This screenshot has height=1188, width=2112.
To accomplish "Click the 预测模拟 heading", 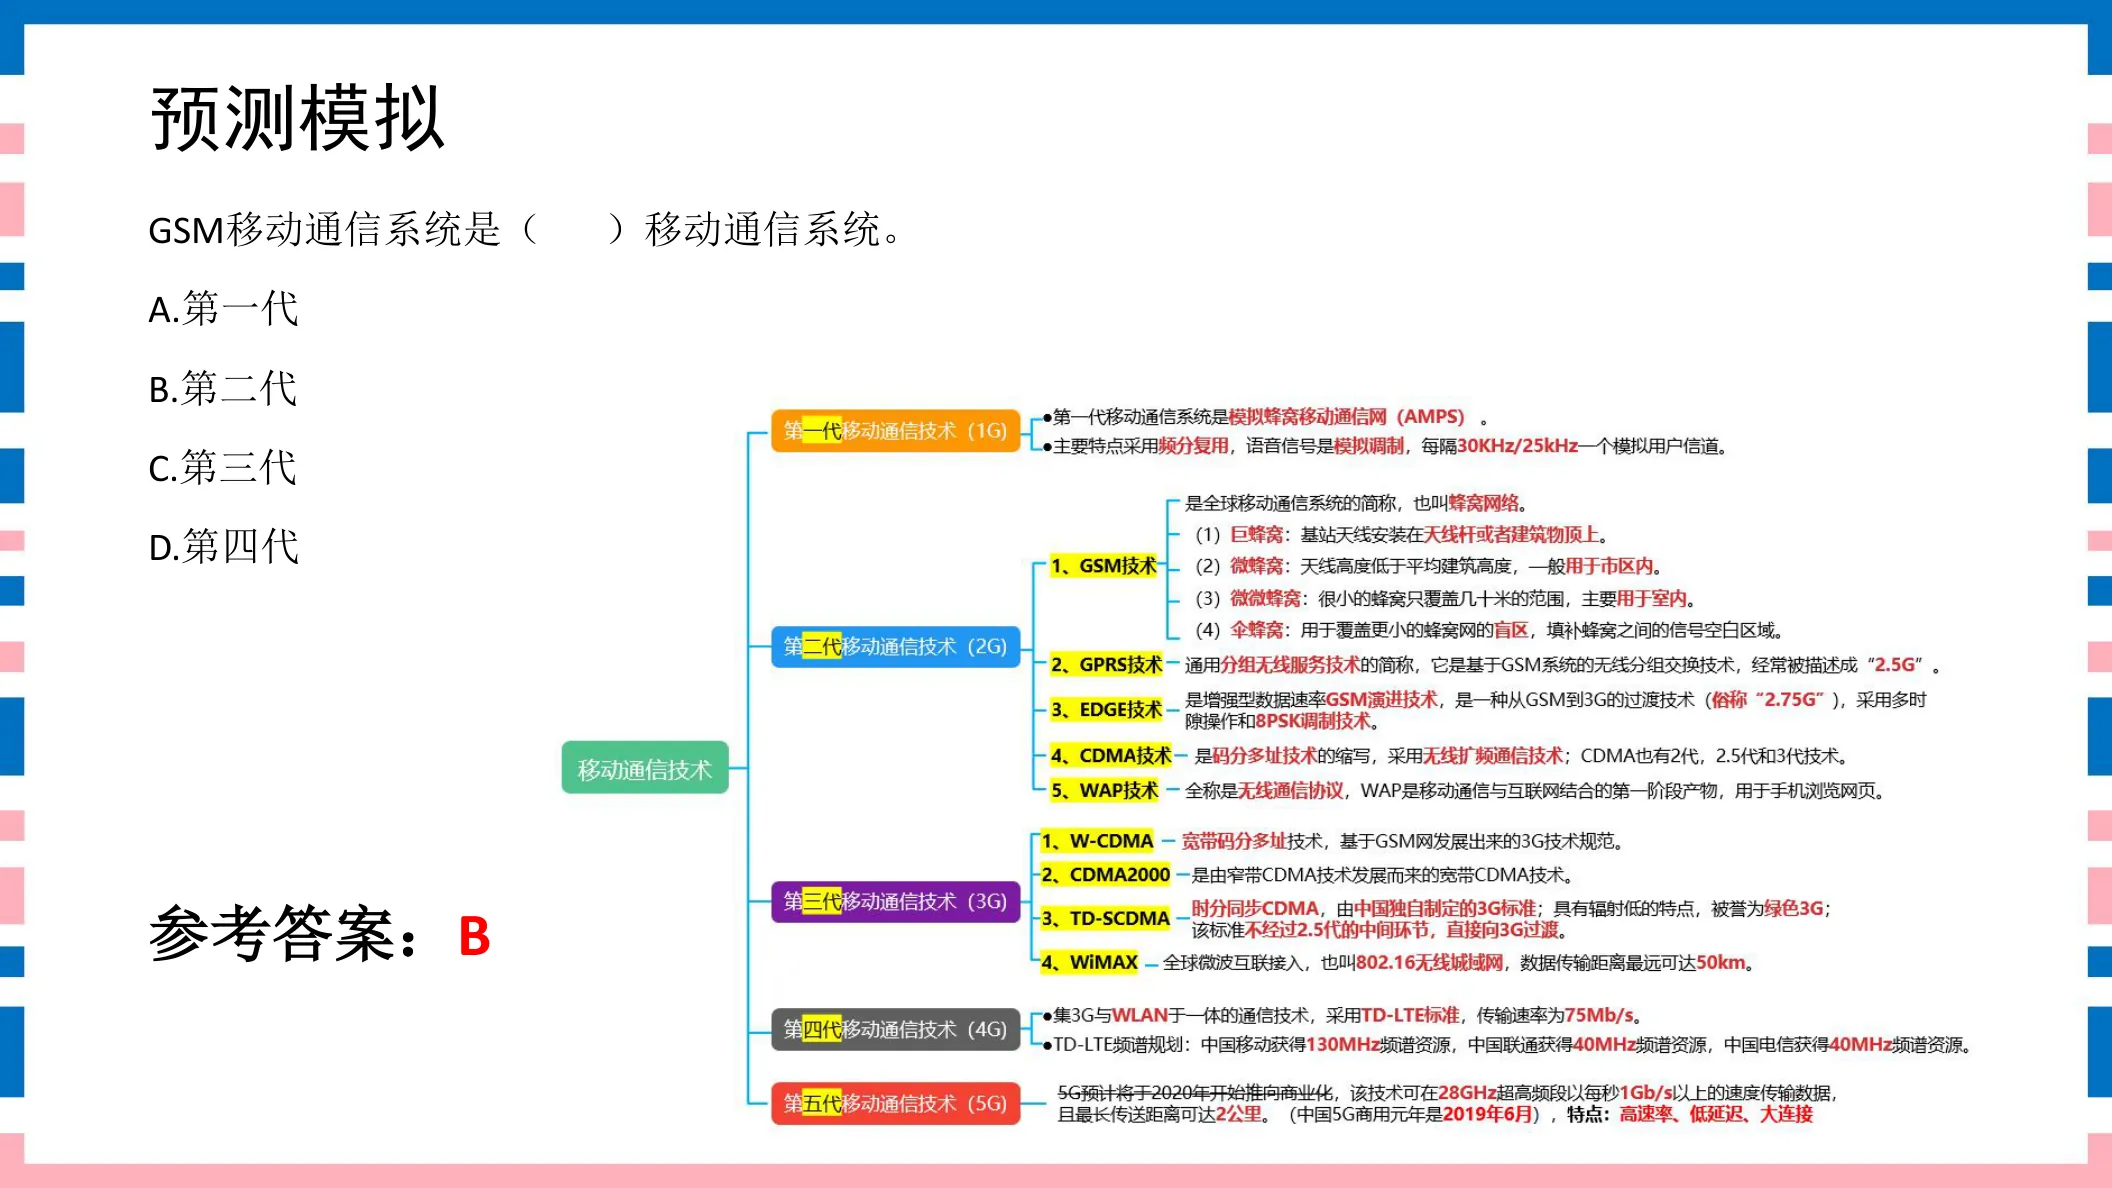I will pyautogui.click(x=297, y=118).
